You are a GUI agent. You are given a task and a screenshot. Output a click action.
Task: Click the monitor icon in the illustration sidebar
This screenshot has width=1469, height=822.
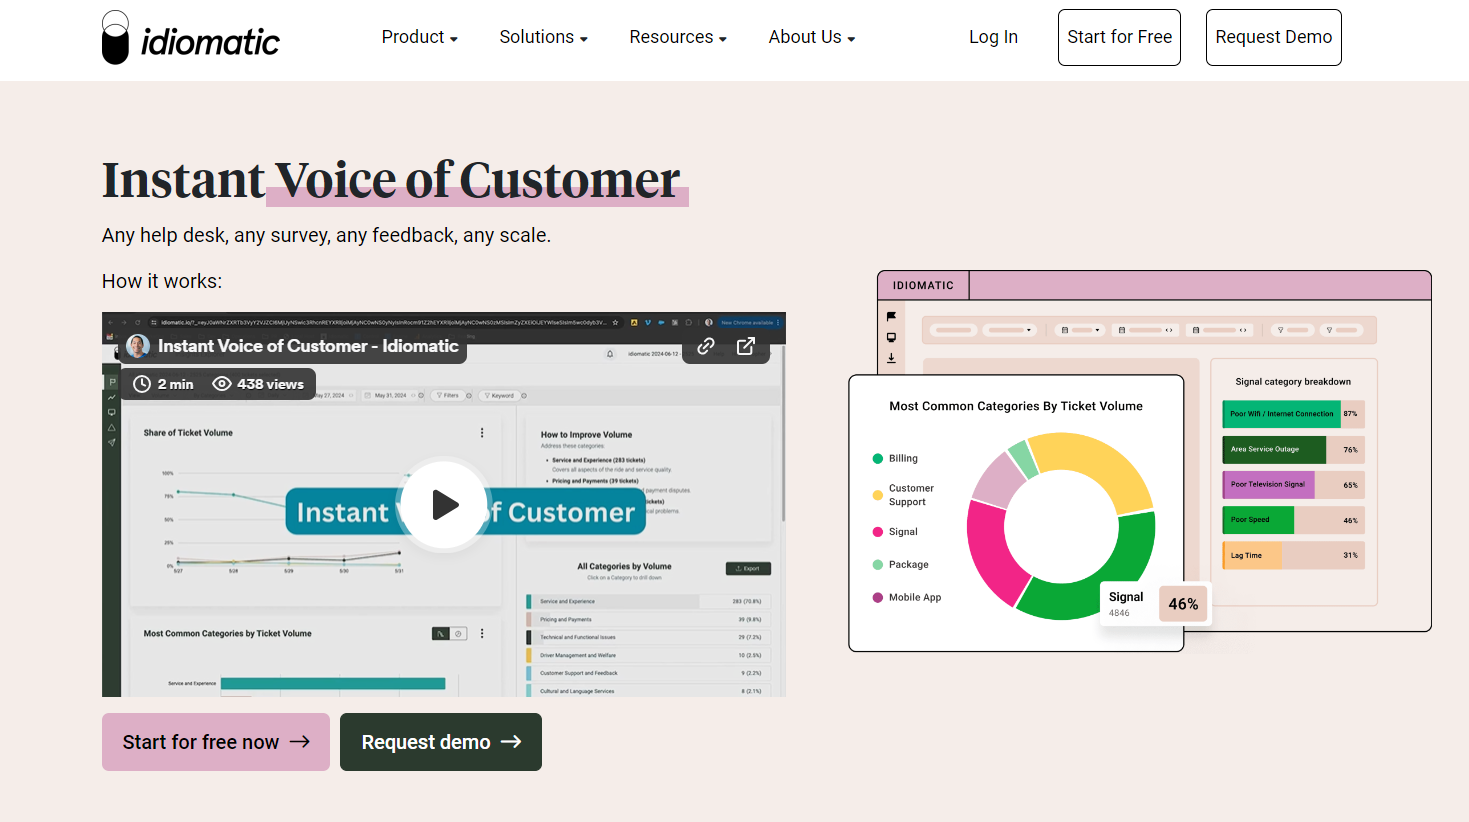[891, 338]
